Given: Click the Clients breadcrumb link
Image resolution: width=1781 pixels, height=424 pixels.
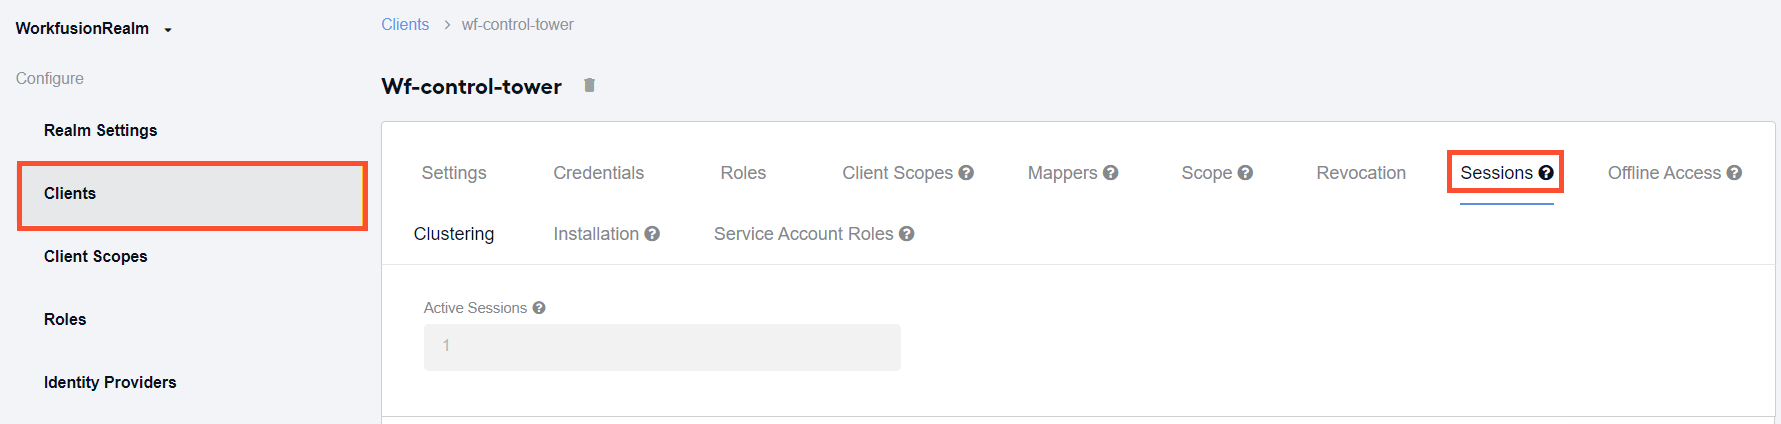Looking at the screenshot, I should pyautogui.click(x=405, y=24).
